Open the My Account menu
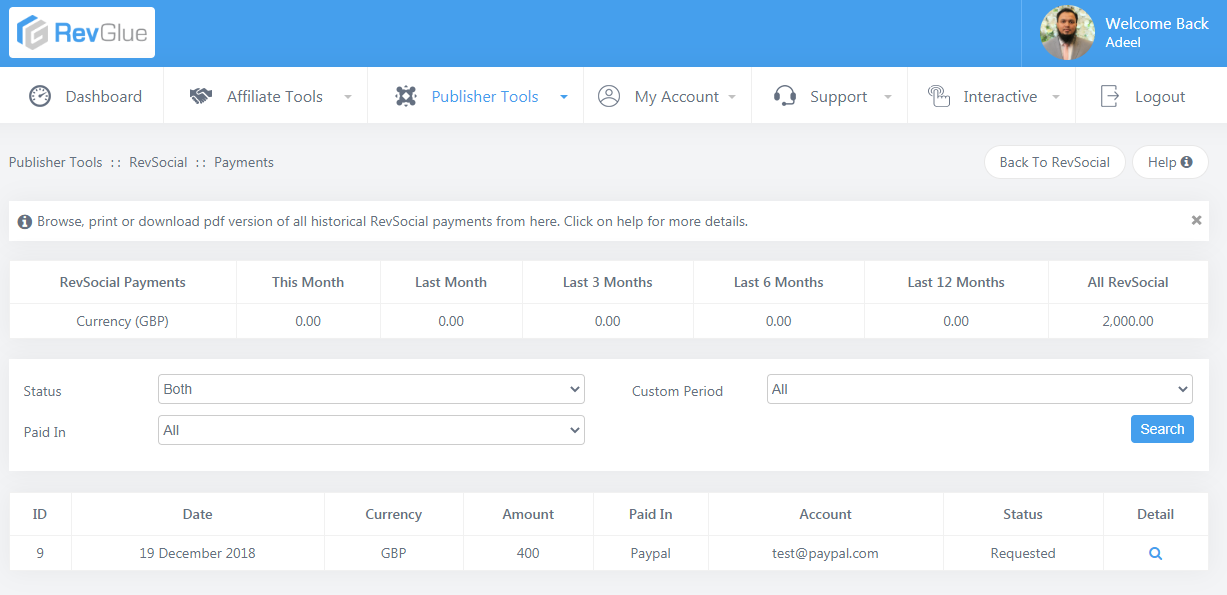The height and width of the screenshot is (595, 1227). click(x=668, y=96)
